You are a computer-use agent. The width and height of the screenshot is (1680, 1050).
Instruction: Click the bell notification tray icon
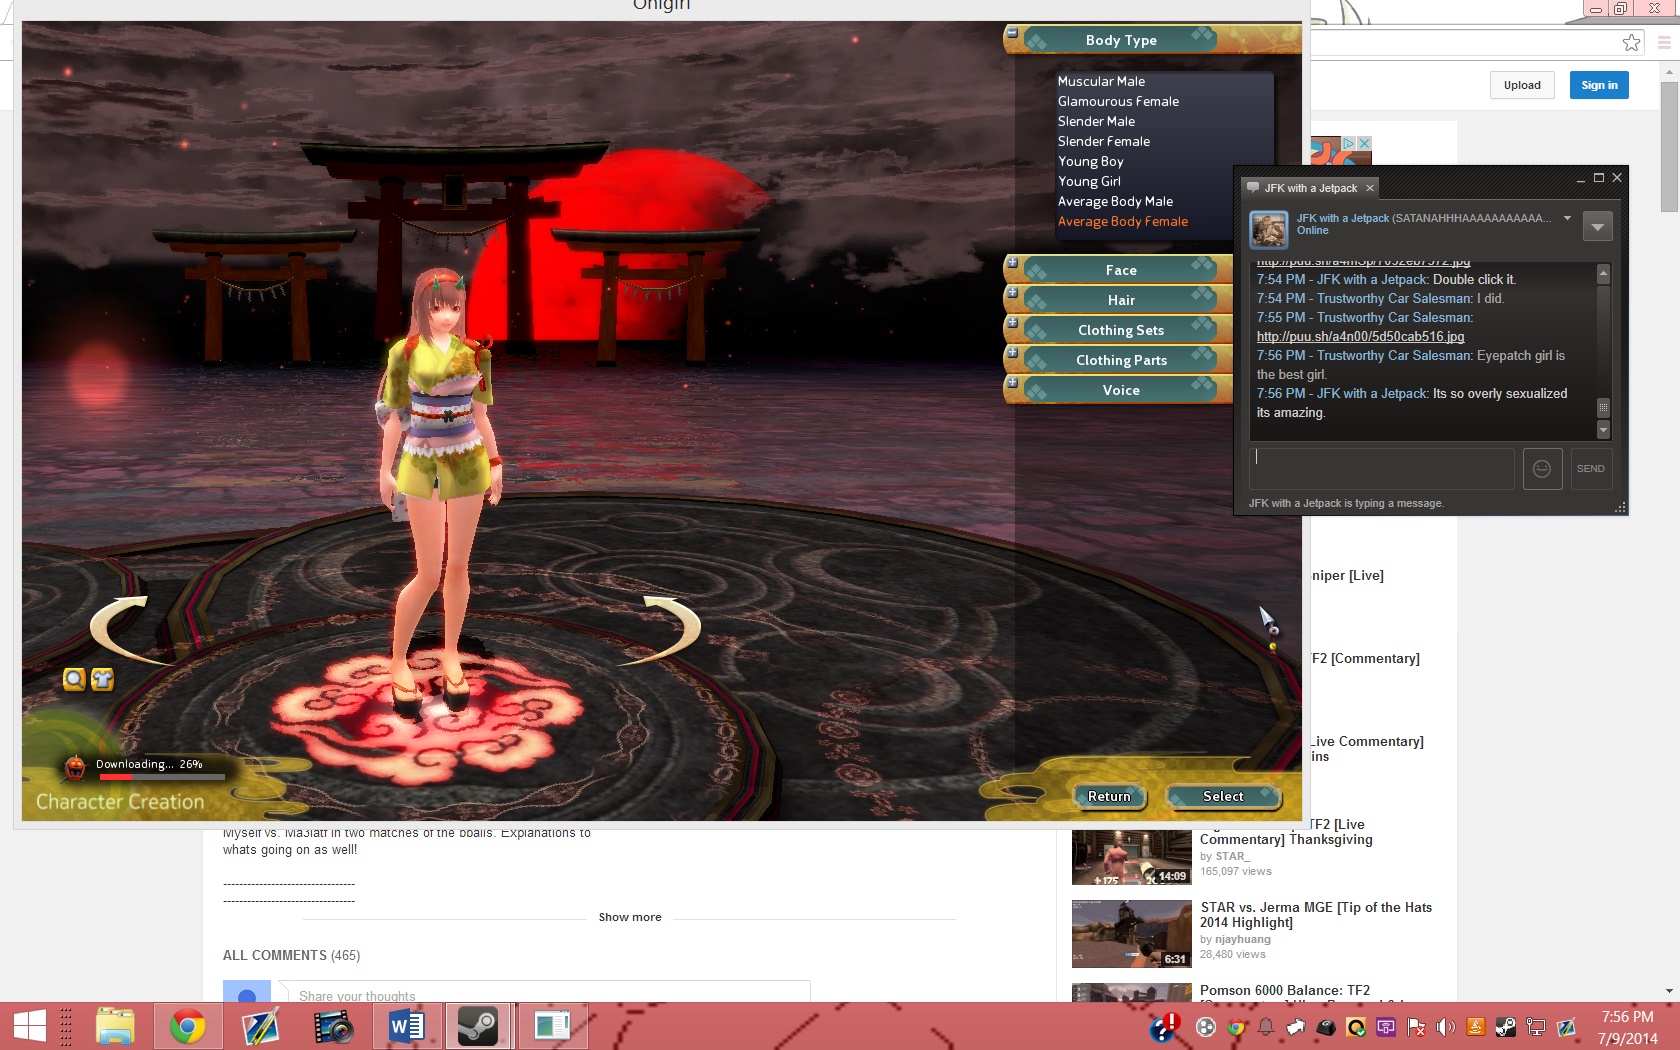tap(1266, 1027)
